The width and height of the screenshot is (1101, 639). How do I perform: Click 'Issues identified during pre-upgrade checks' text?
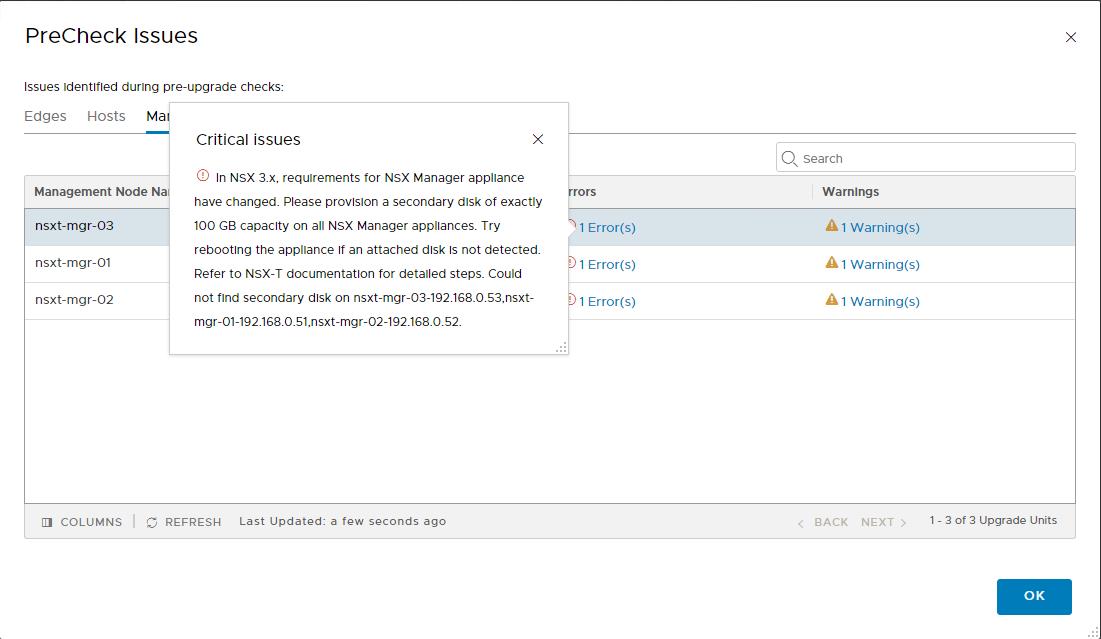[x=154, y=87]
